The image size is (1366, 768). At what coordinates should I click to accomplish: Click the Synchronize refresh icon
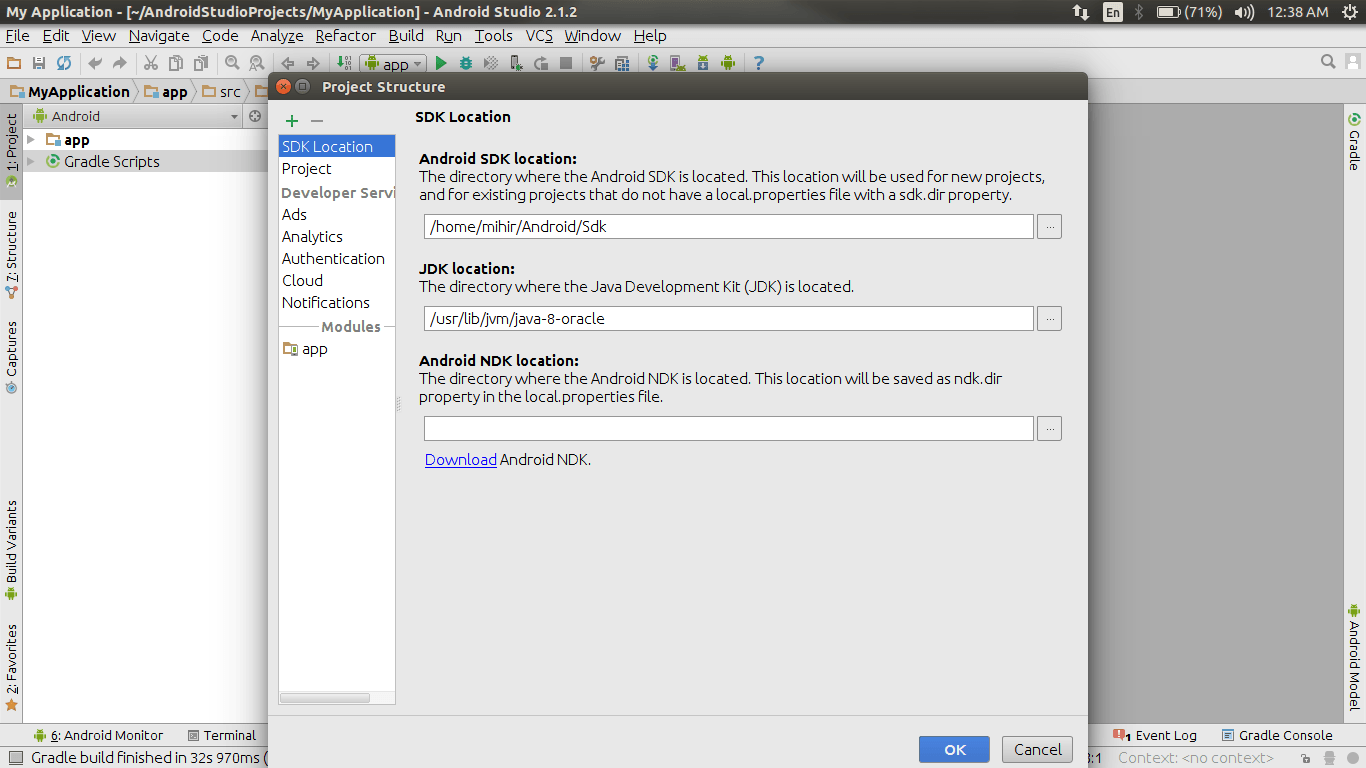[x=64, y=63]
